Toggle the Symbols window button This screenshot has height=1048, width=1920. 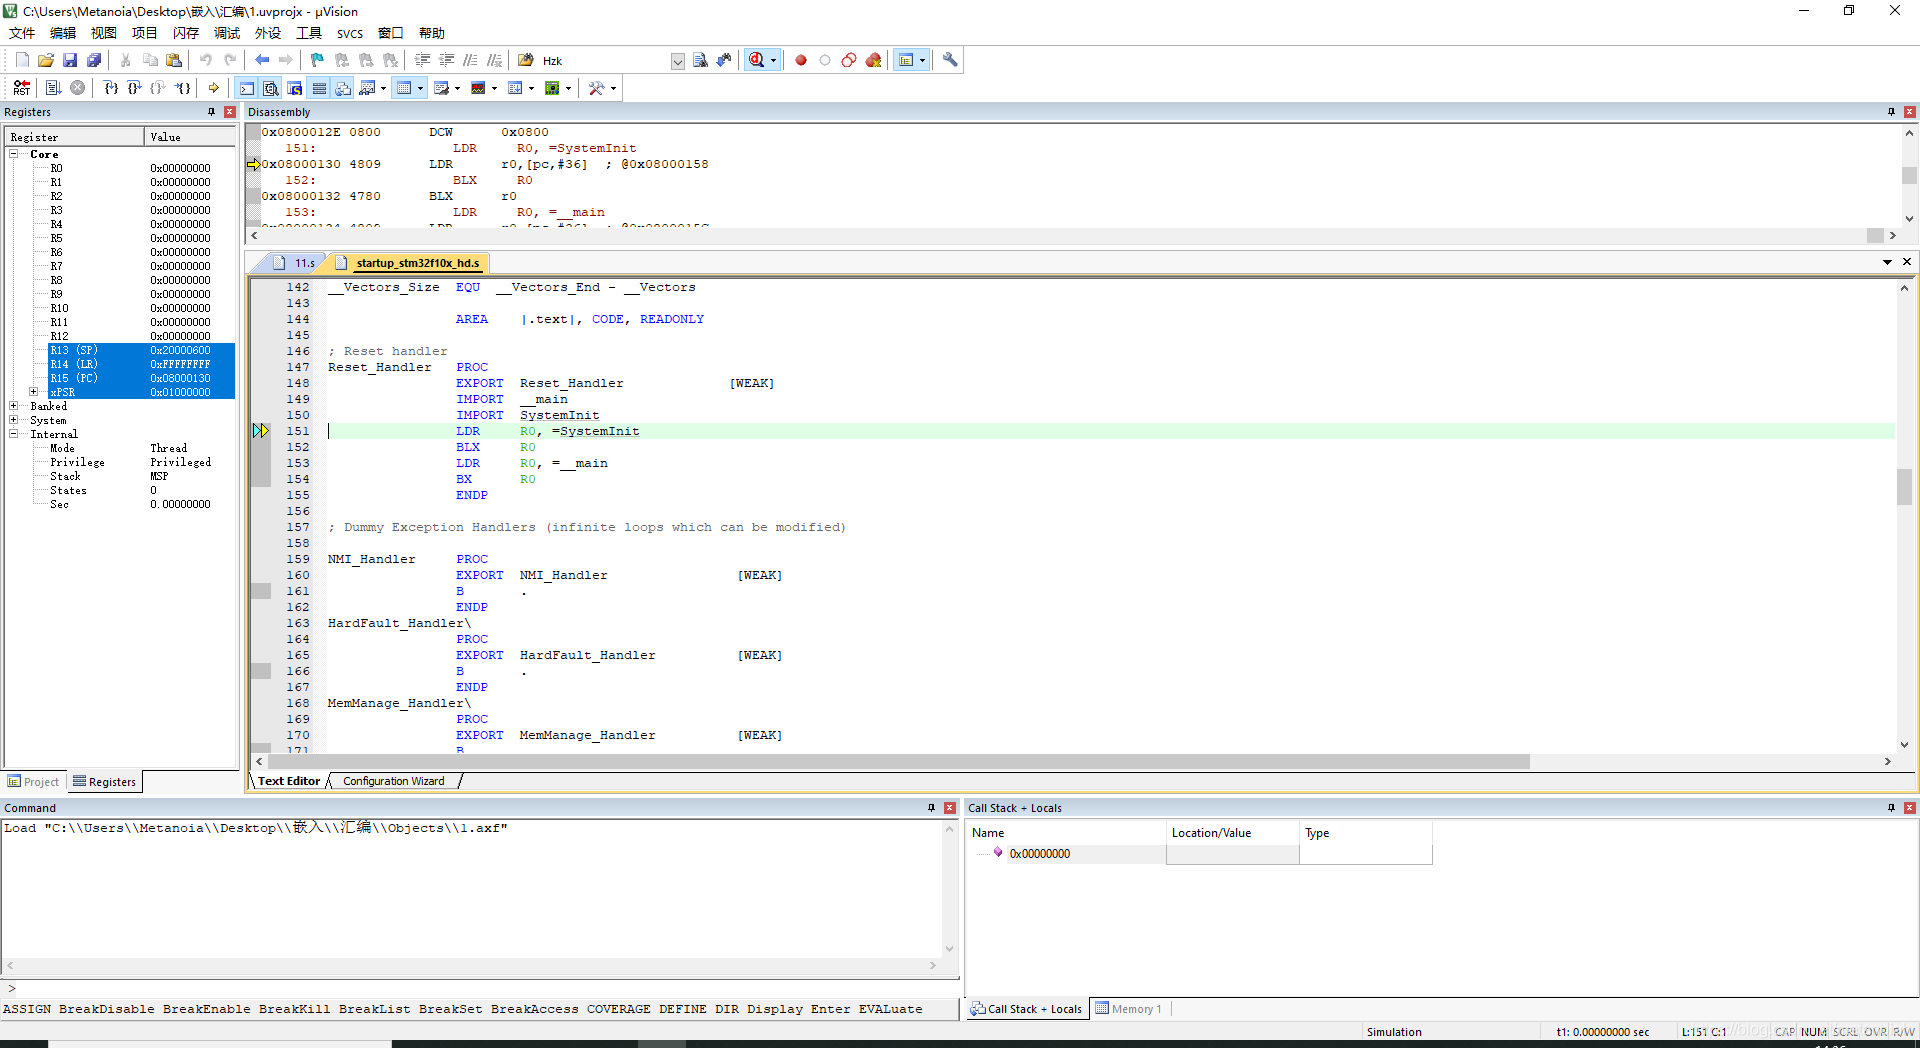coord(295,88)
